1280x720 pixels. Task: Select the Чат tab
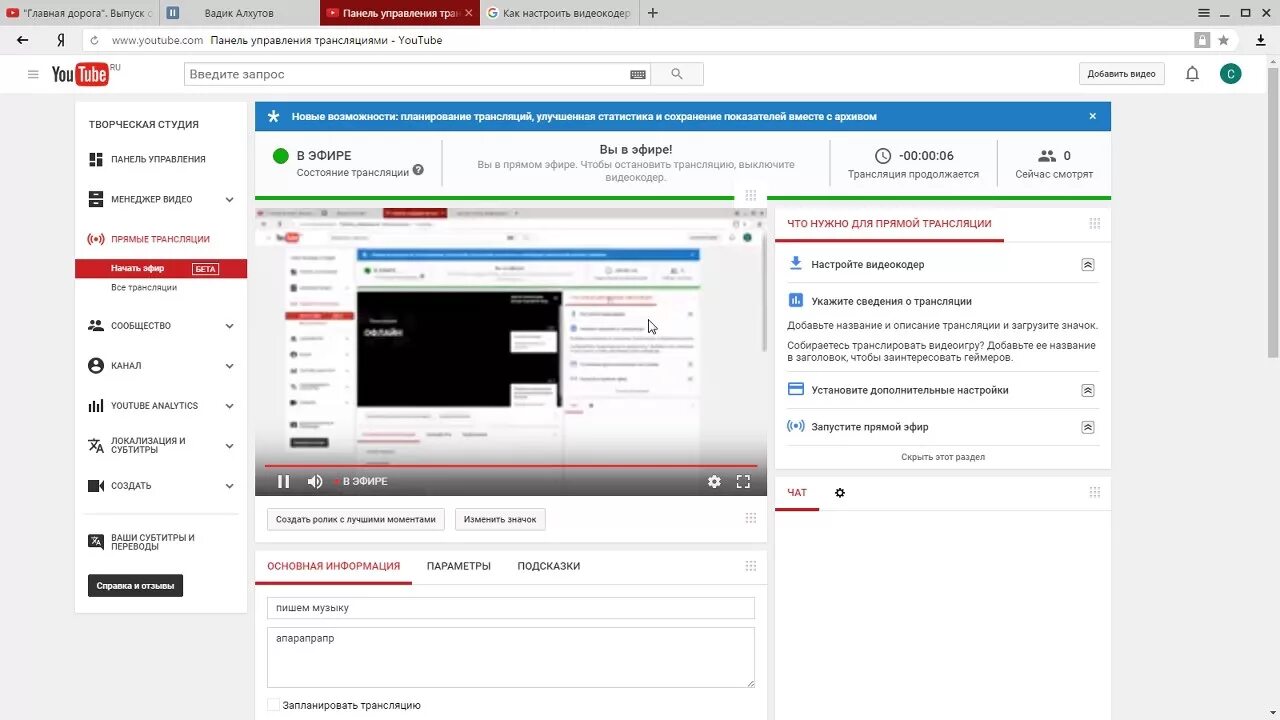click(797, 493)
